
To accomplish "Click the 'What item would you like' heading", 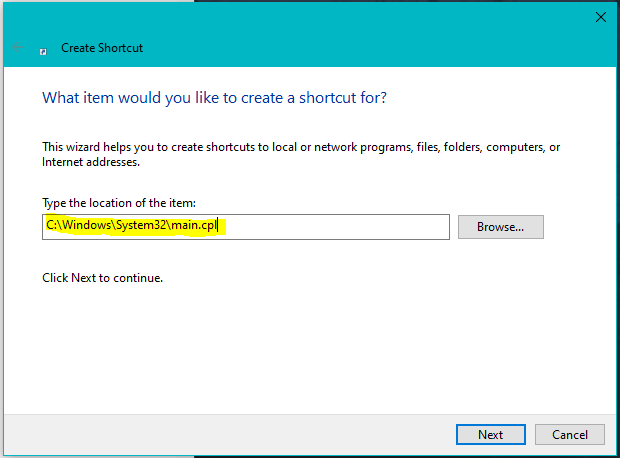I will click(x=214, y=98).
